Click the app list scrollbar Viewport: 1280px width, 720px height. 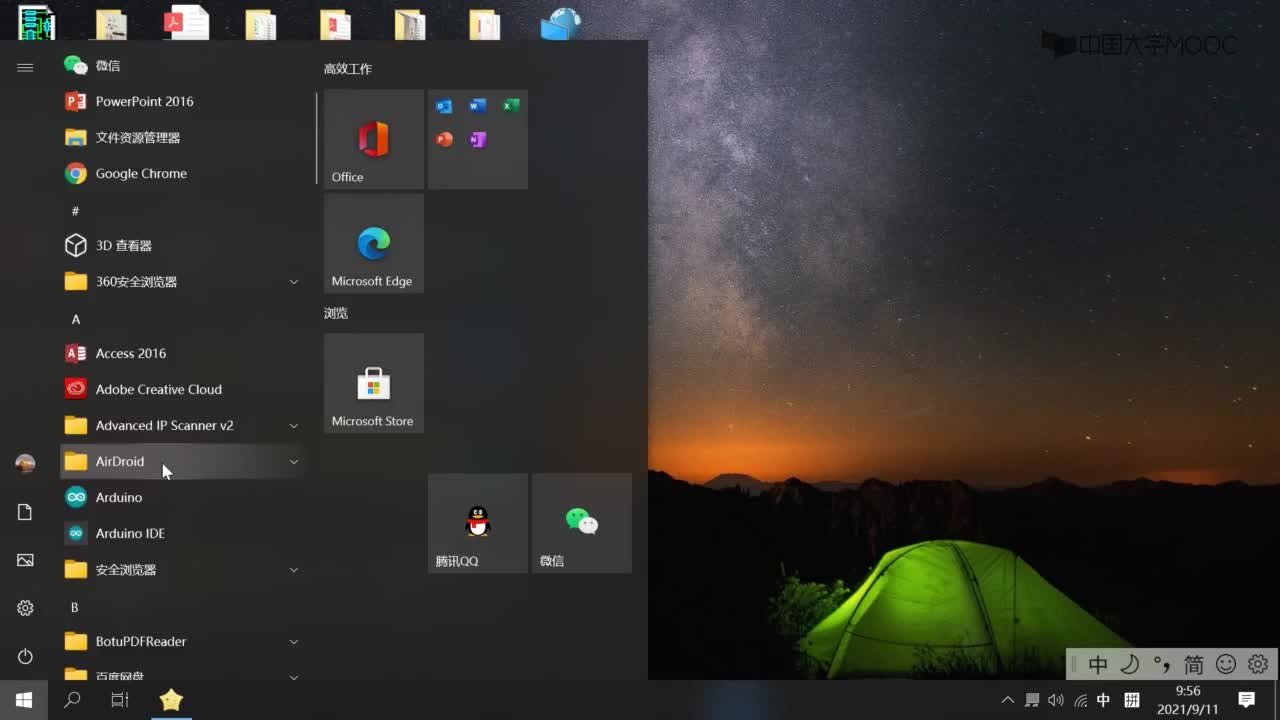317,138
